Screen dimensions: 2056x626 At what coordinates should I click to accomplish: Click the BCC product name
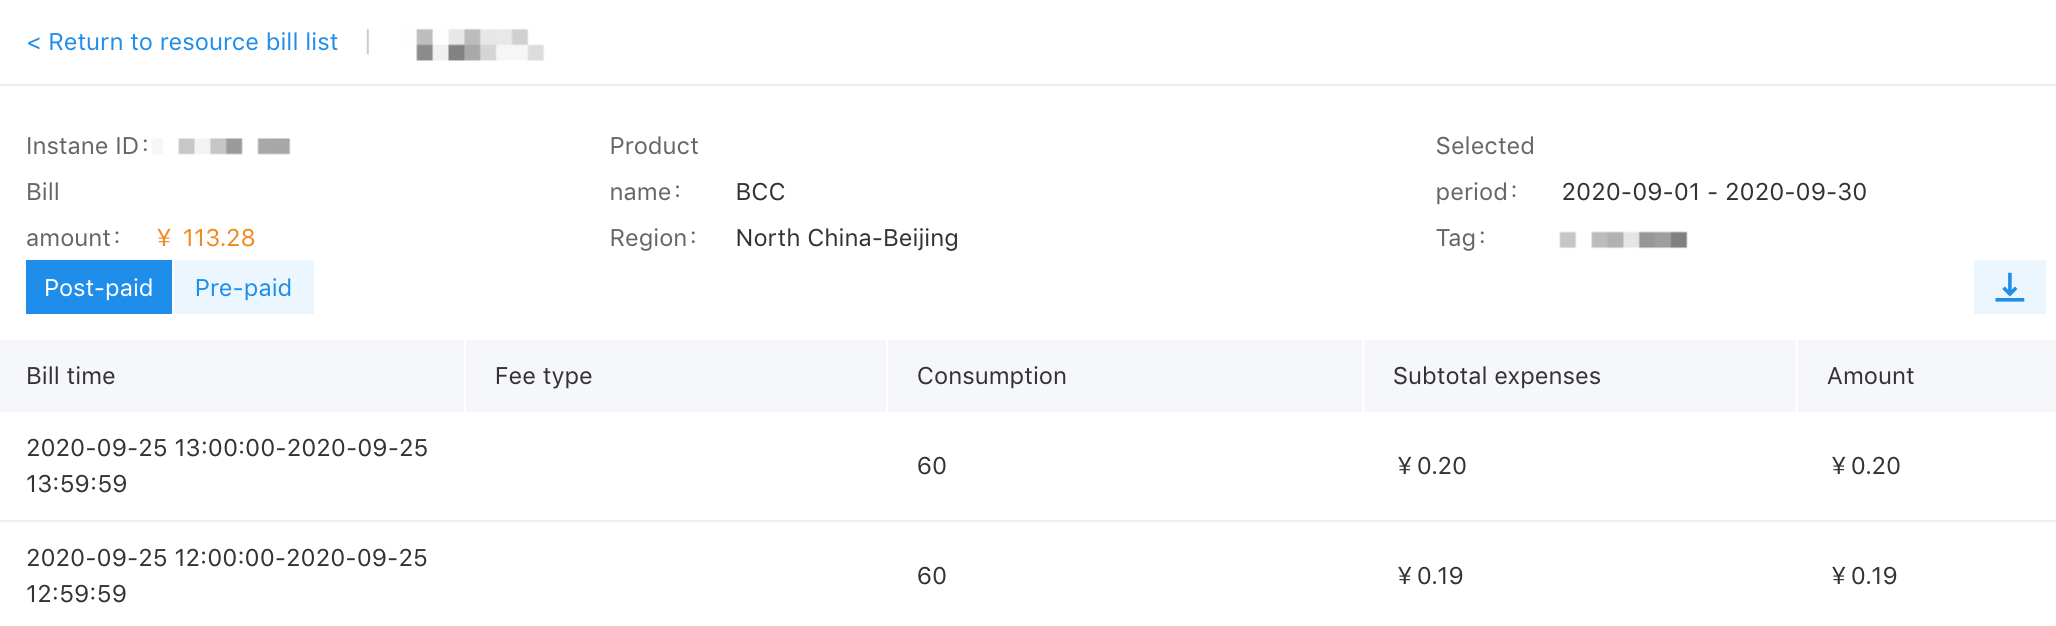click(x=760, y=192)
